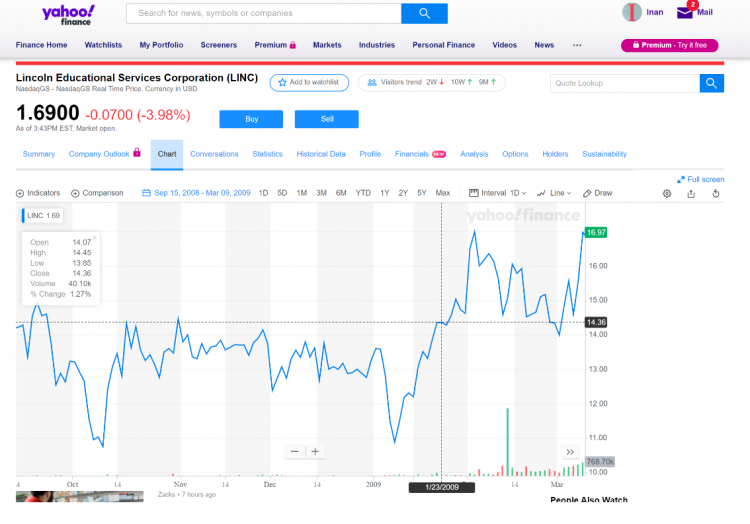The image size is (750, 524).
Task: Close the OHLC price tooltip
Action: [x=95, y=239]
